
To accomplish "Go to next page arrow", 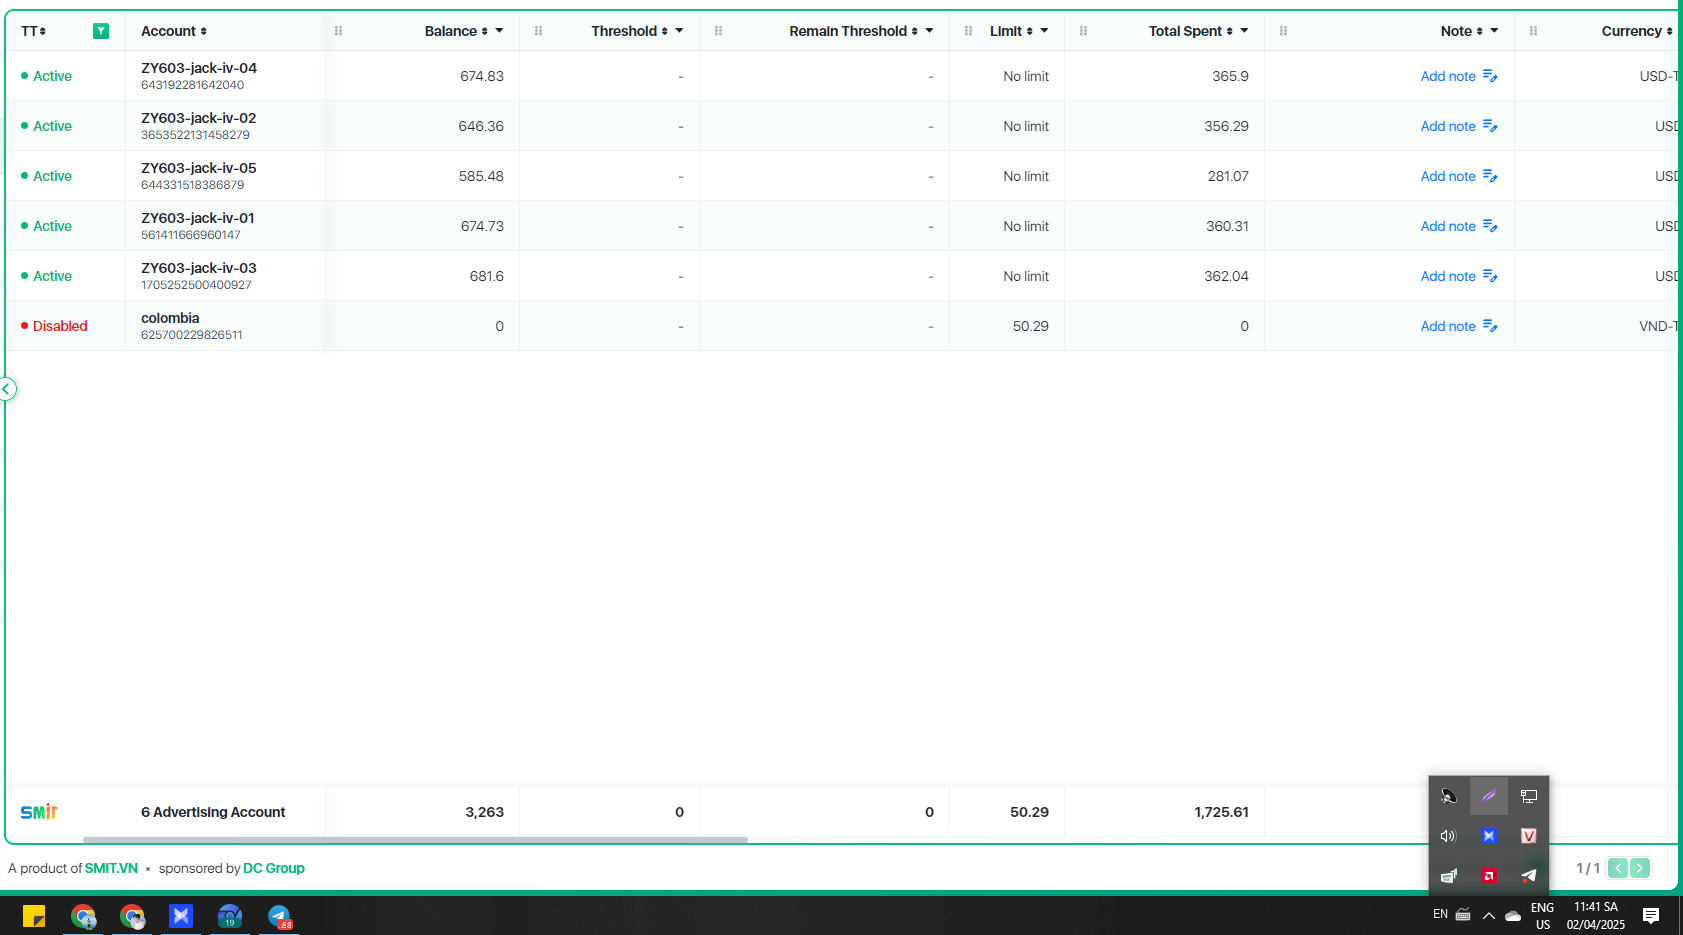I will [x=1640, y=868].
